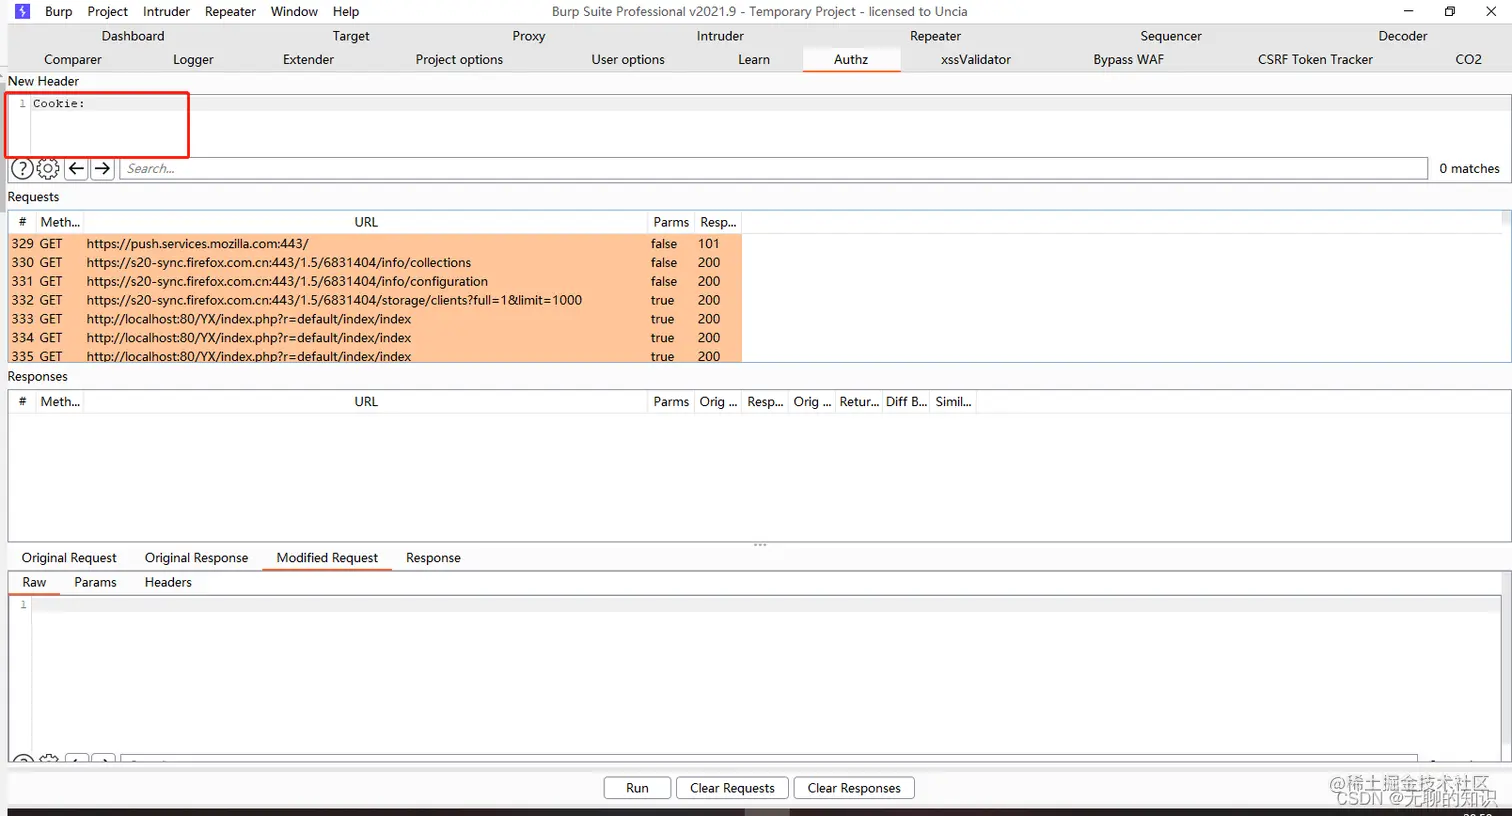Open the Project options tab

pos(459,59)
